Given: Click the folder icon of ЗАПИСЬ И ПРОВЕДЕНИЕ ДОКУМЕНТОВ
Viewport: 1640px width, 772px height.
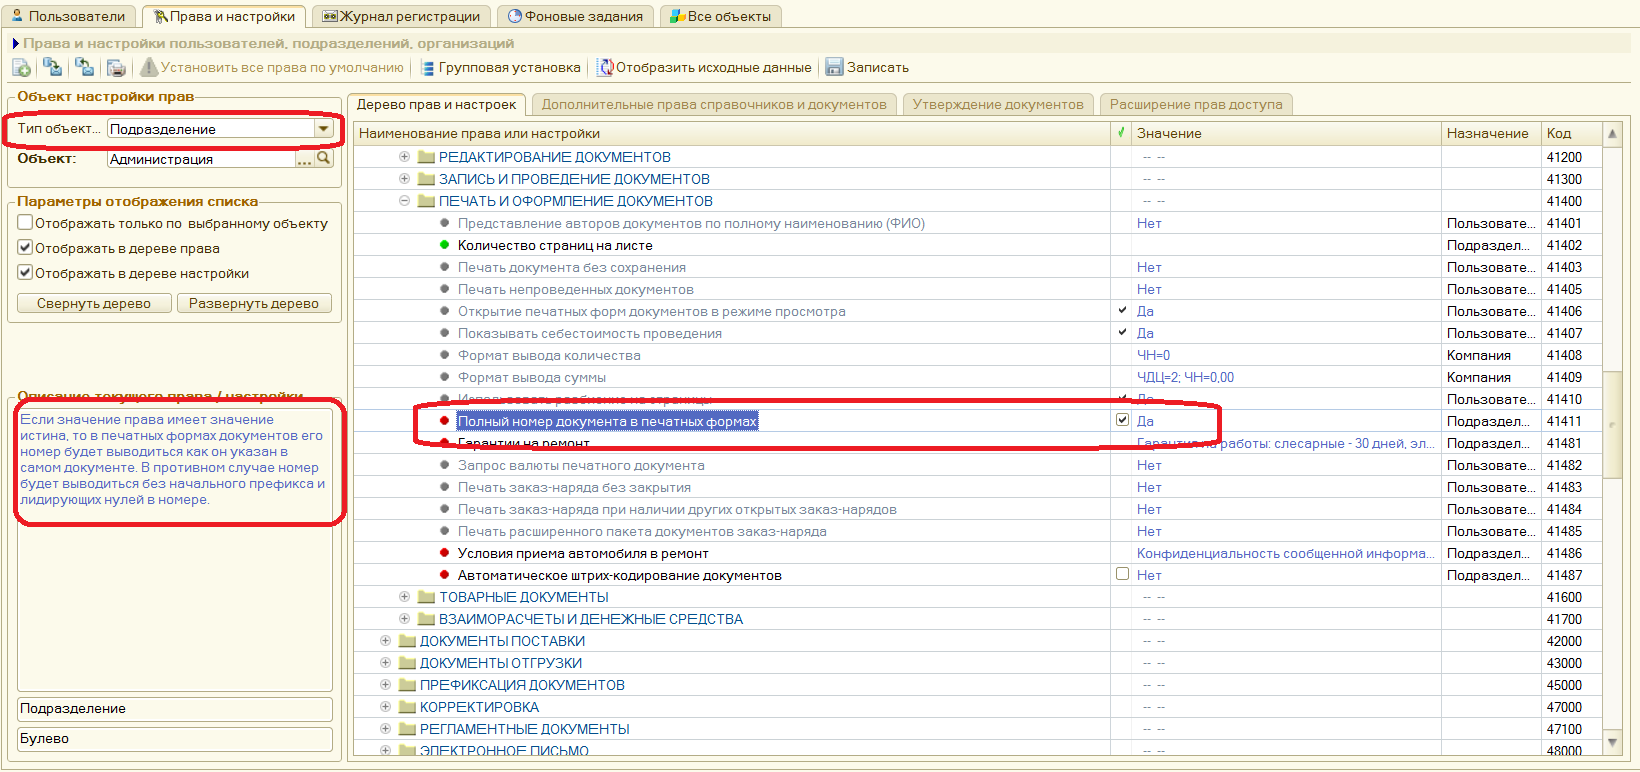Looking at the screenshot, I should pos(426,179).
